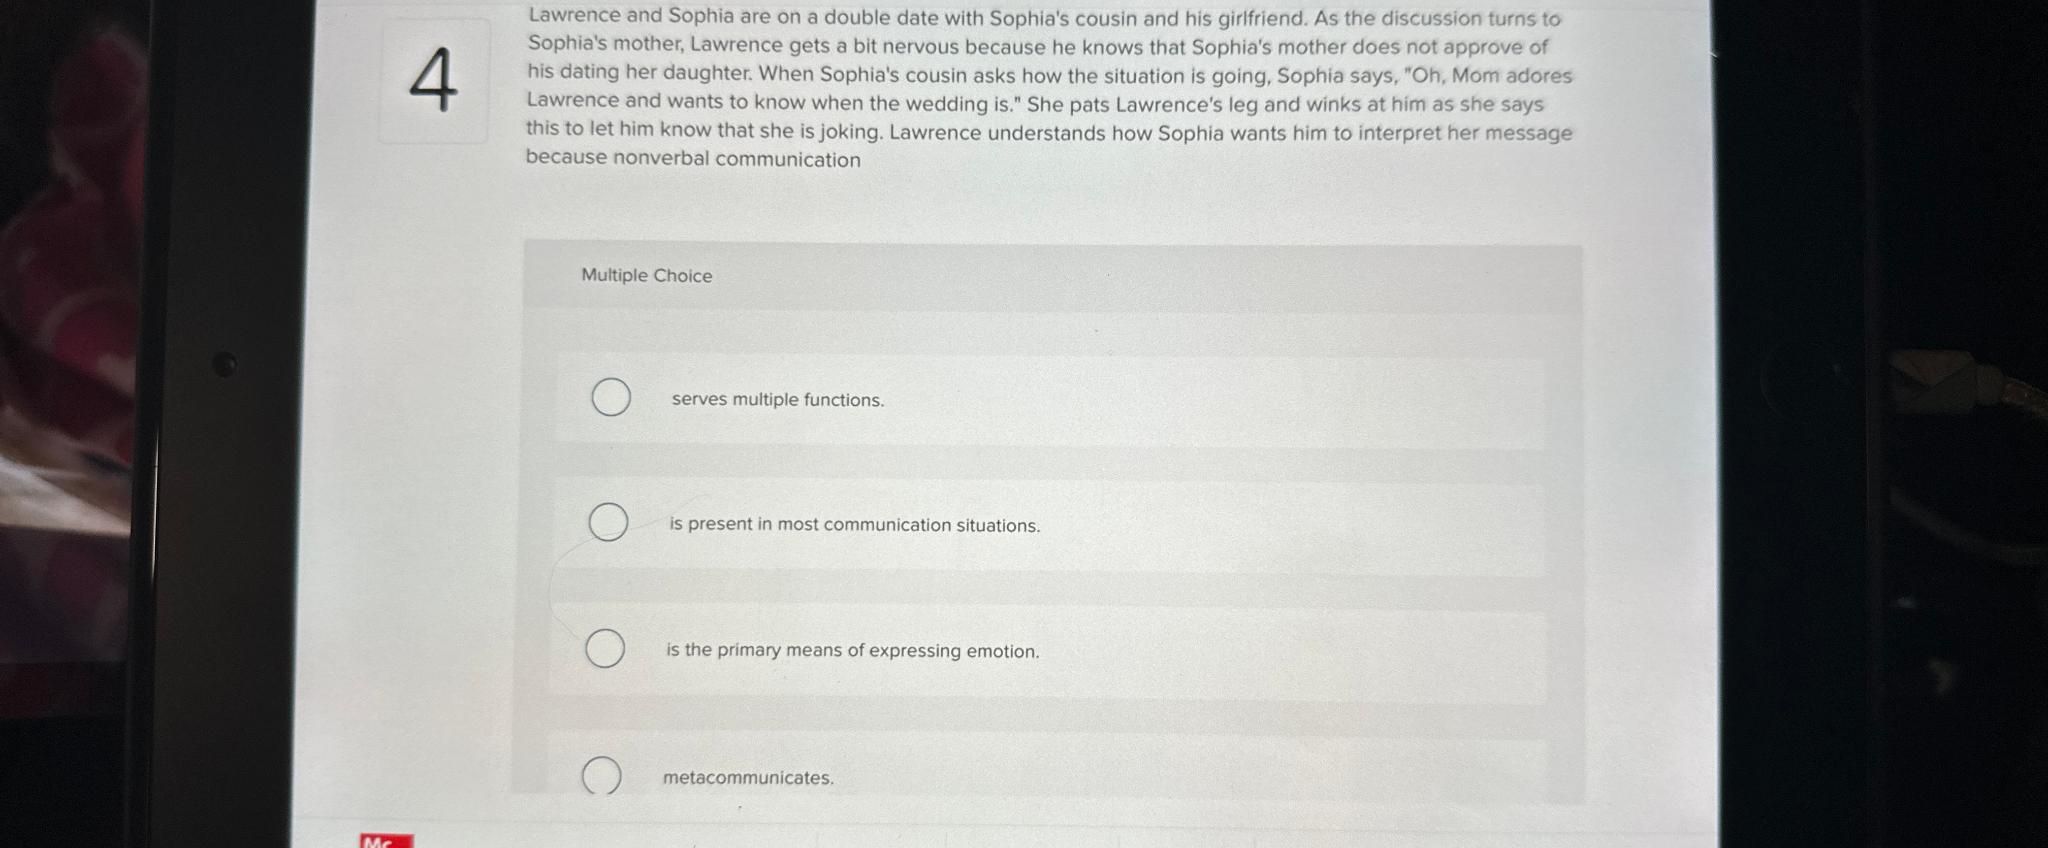The image size is (2048, 848).
Task: Click the "Multiple Choice" header label
Action: [646, 276]
